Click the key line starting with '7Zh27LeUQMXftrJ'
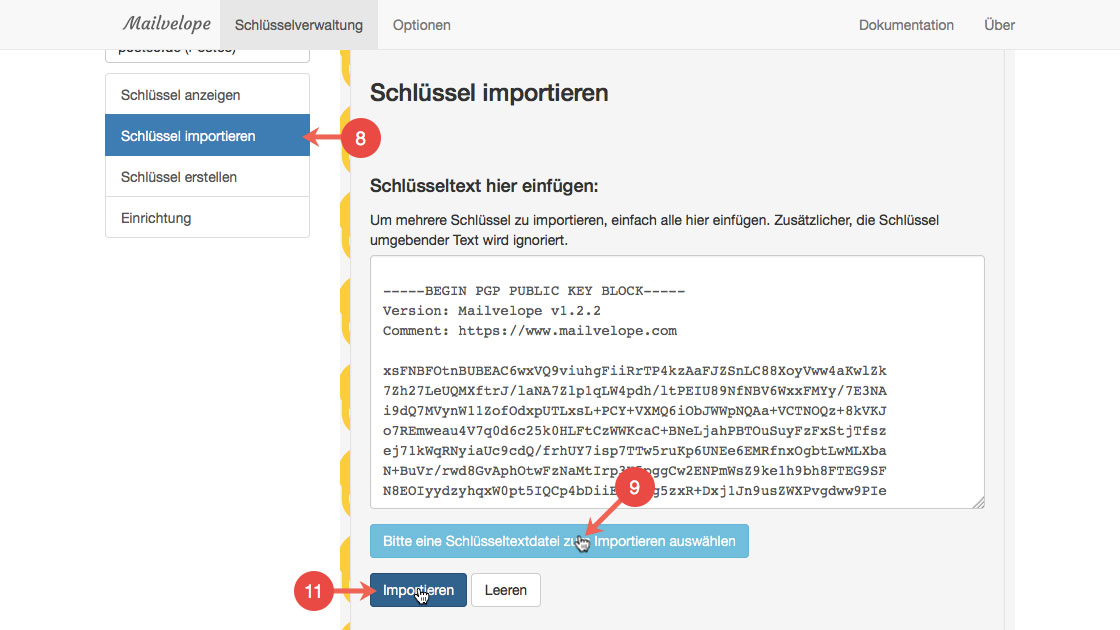1120x630 pixels. (x=634, y=391)
